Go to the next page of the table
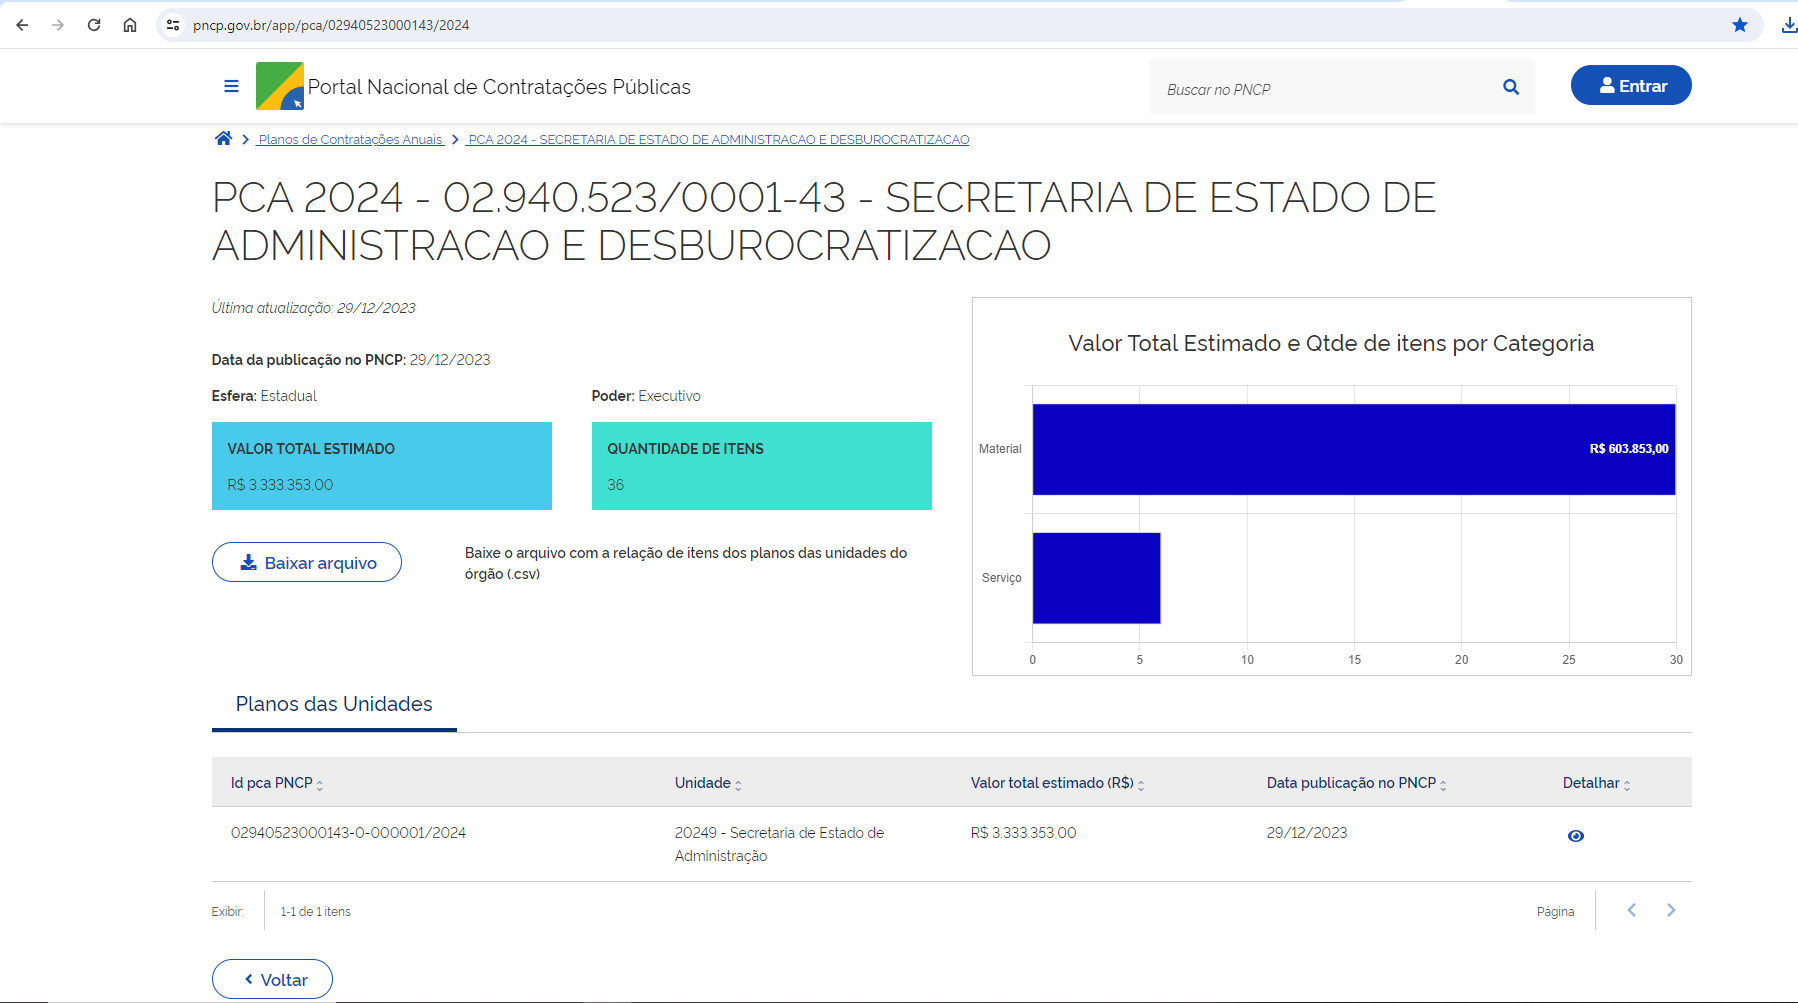The height and width of the screenshot is (1003, 1798). coord(1671,910)
